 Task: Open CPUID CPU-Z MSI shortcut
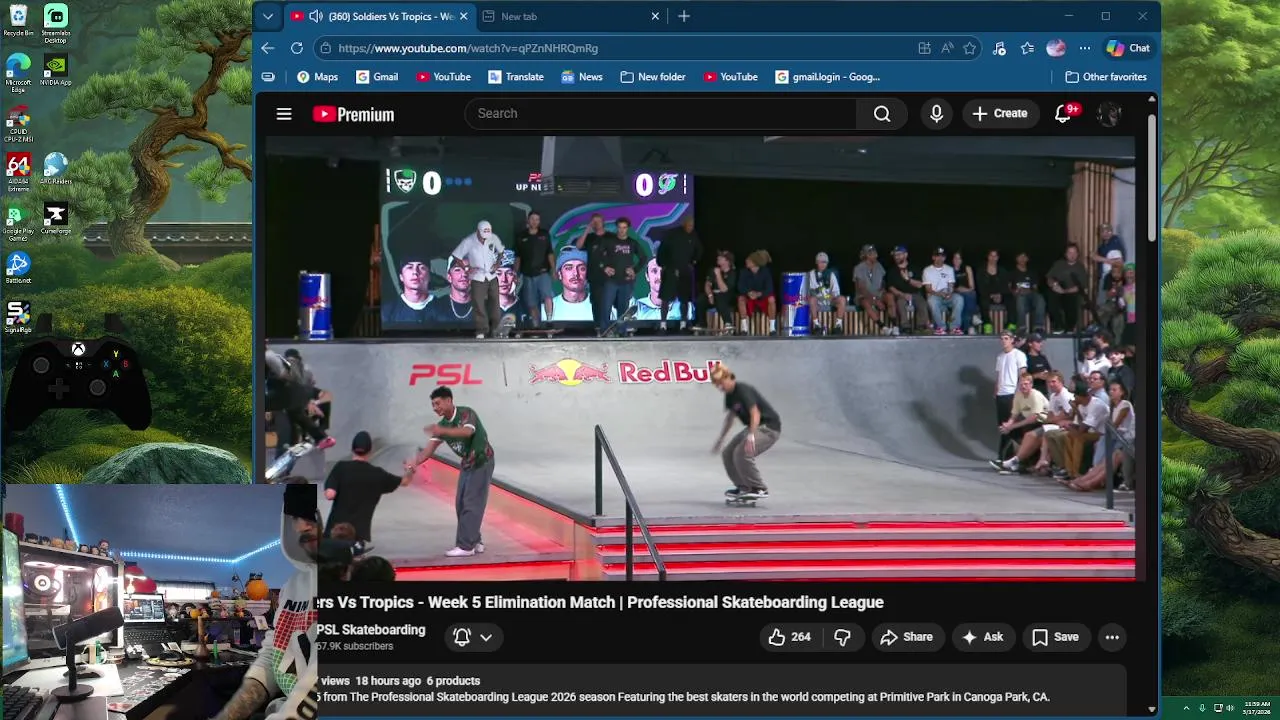click(18, 123)
